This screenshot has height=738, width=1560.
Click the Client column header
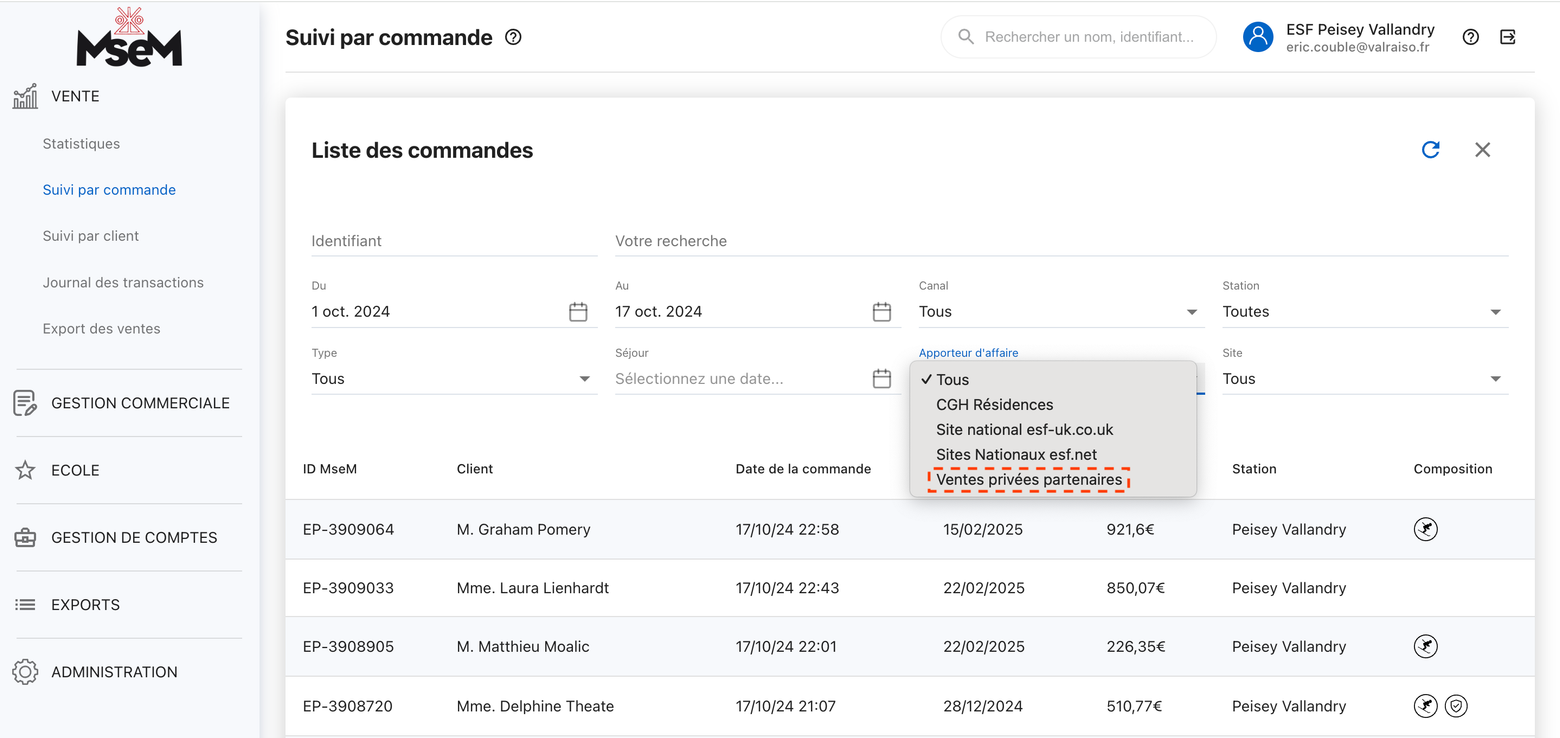point(475,469)
